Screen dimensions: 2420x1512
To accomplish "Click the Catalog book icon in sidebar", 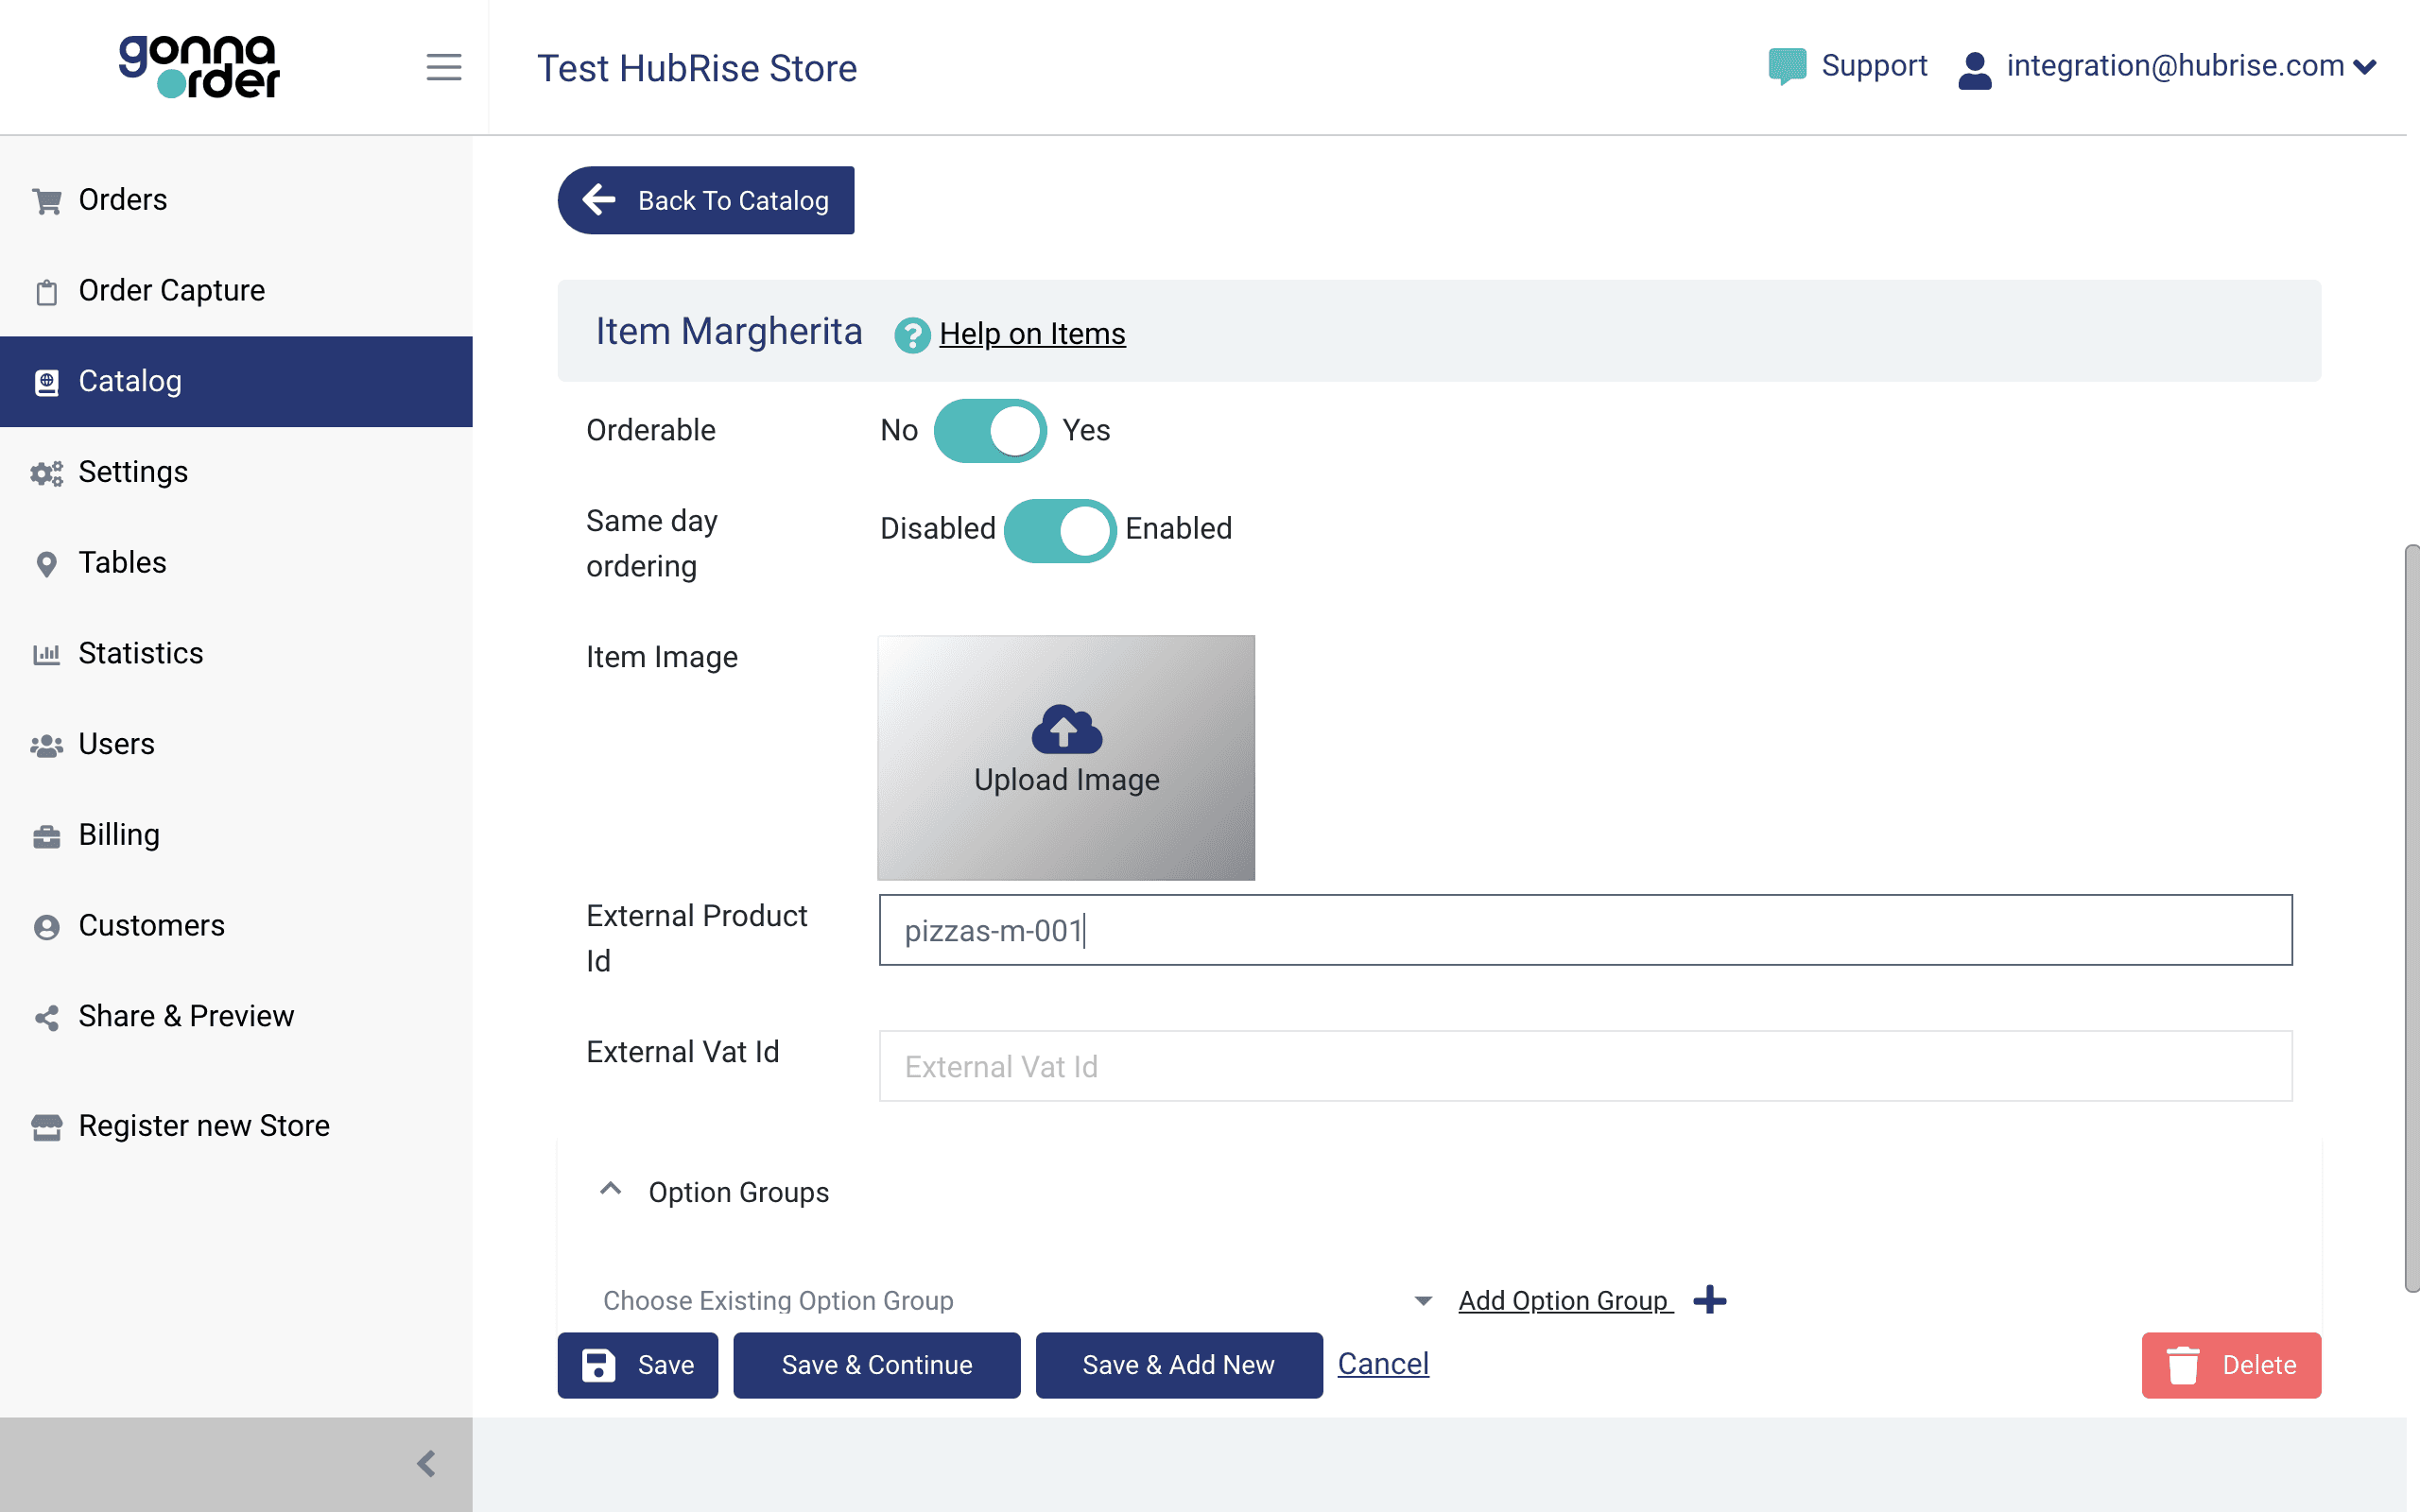I will pos(47,381).
